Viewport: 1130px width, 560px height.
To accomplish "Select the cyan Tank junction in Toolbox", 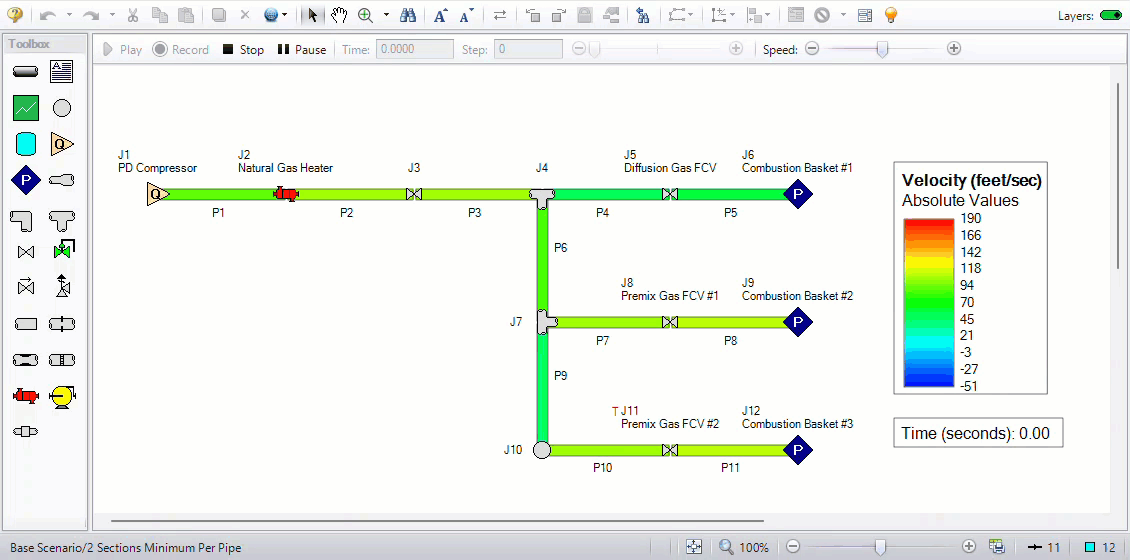I will click(x=26, y=144).
